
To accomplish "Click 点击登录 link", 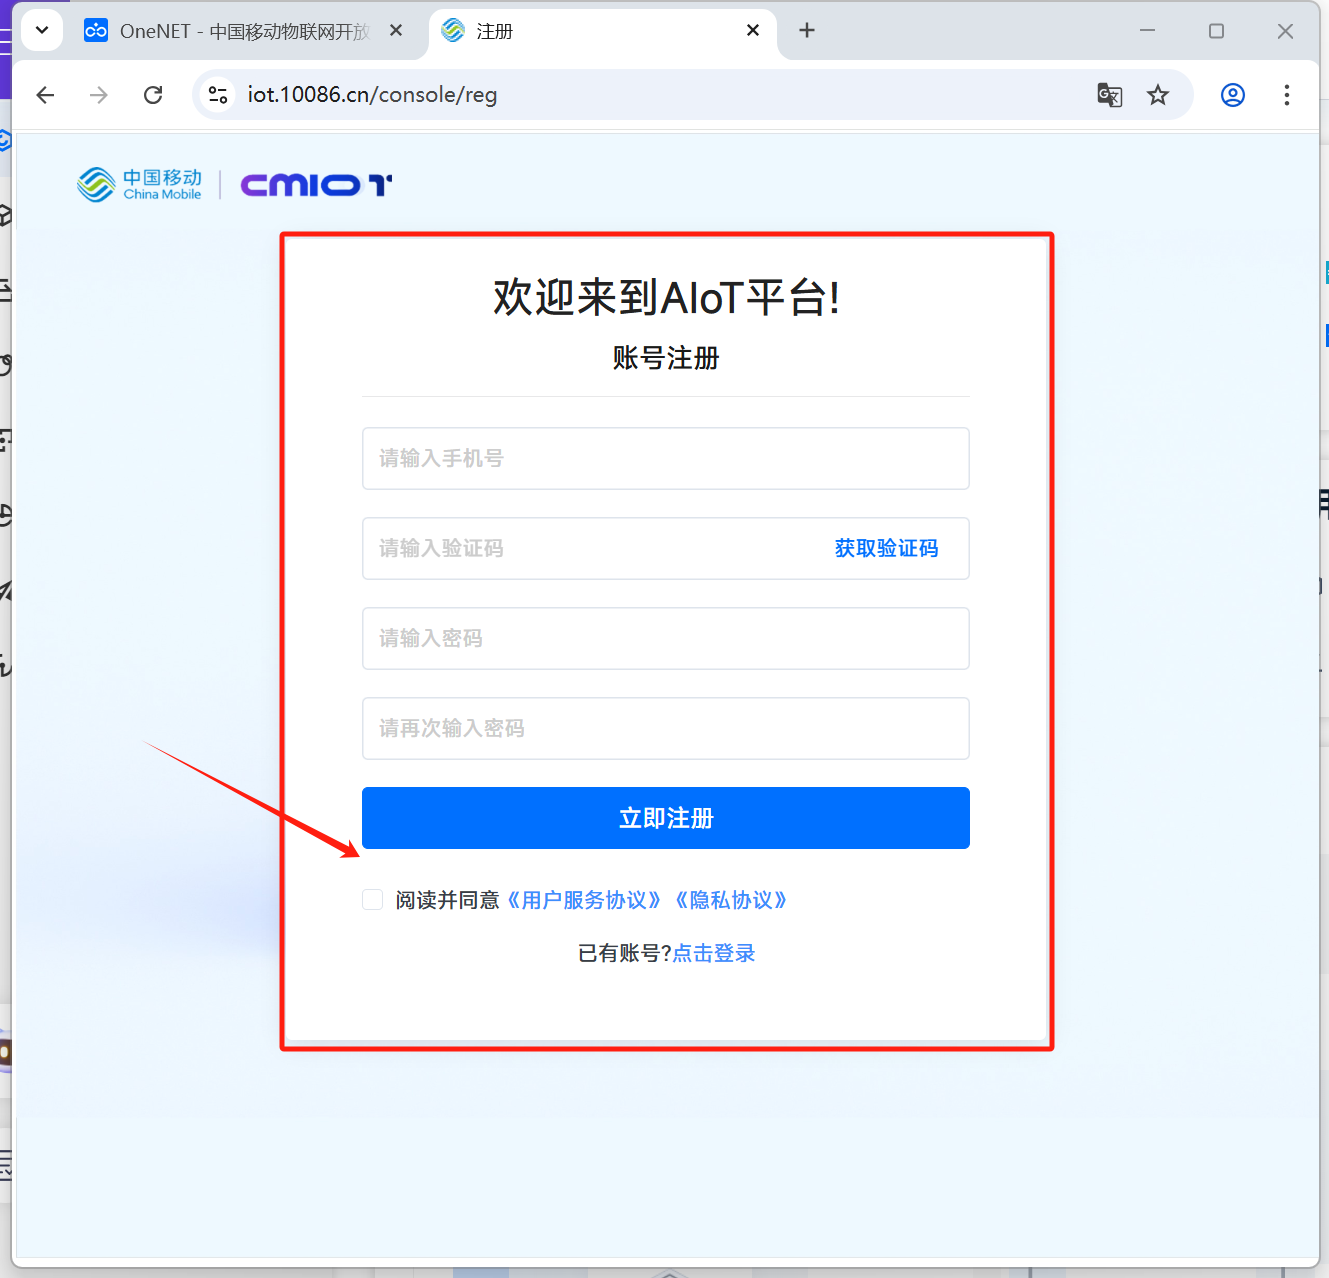I will click(714, 953).
